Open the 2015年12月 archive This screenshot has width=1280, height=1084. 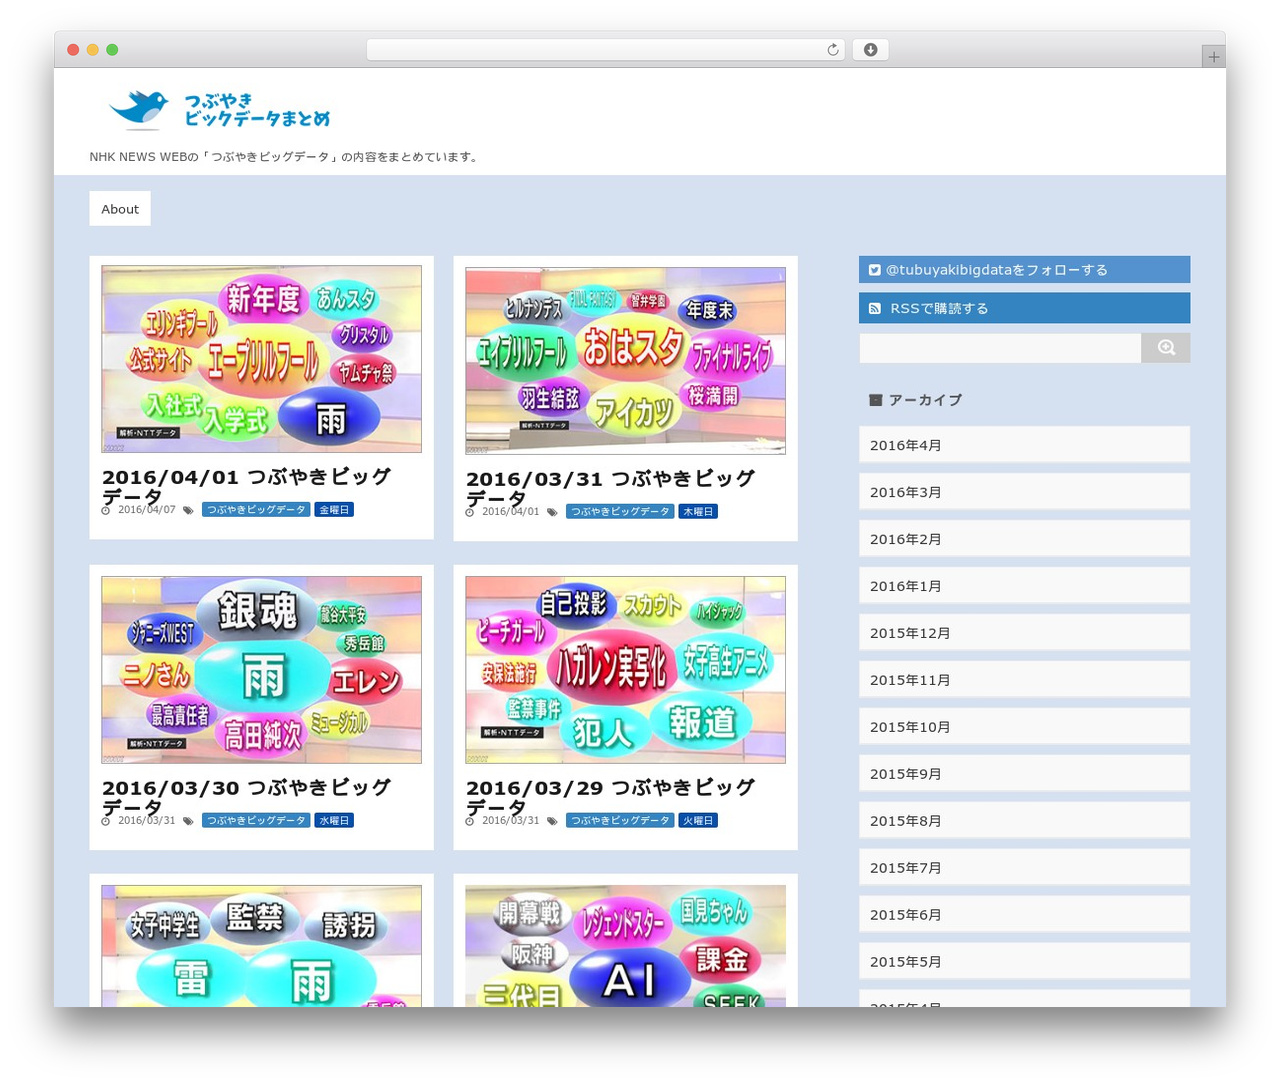(x=1024, y=633)
